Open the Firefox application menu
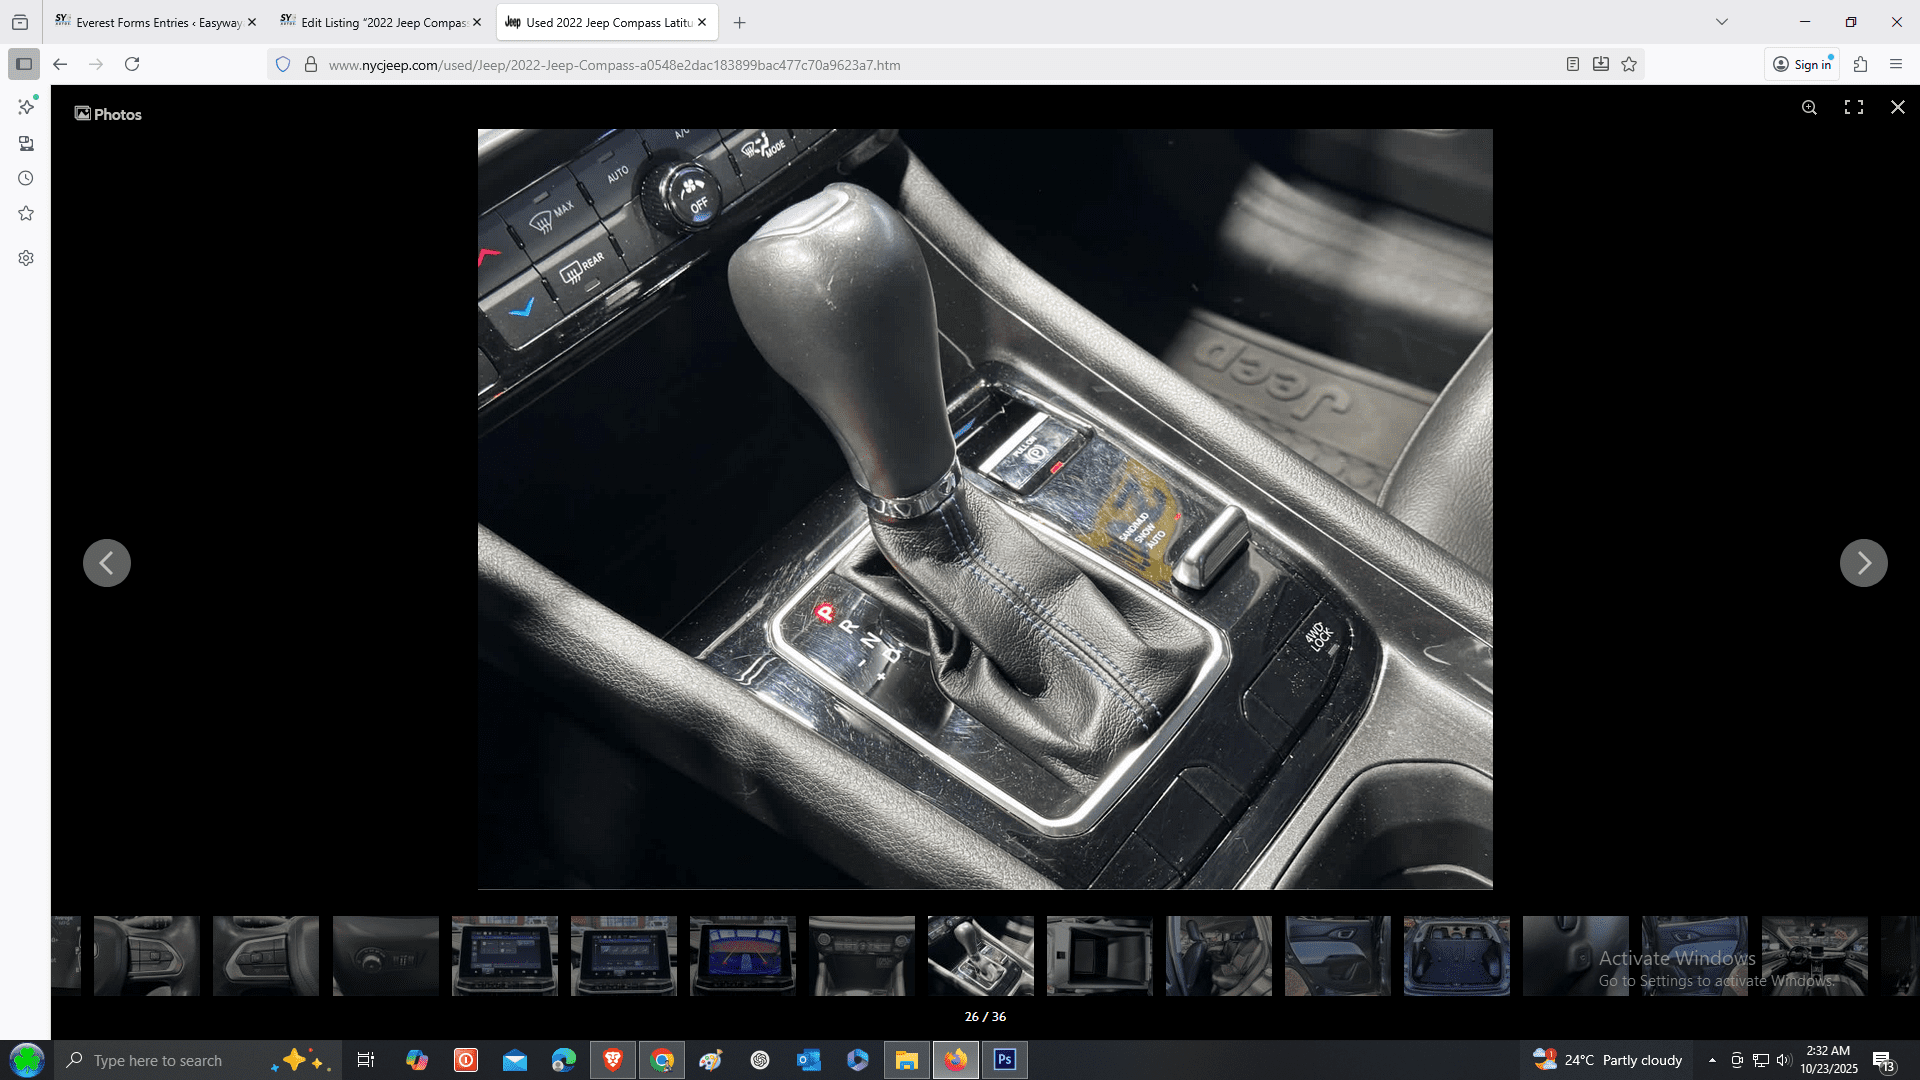1920x1080 pixels. (x=1896, y=64)
